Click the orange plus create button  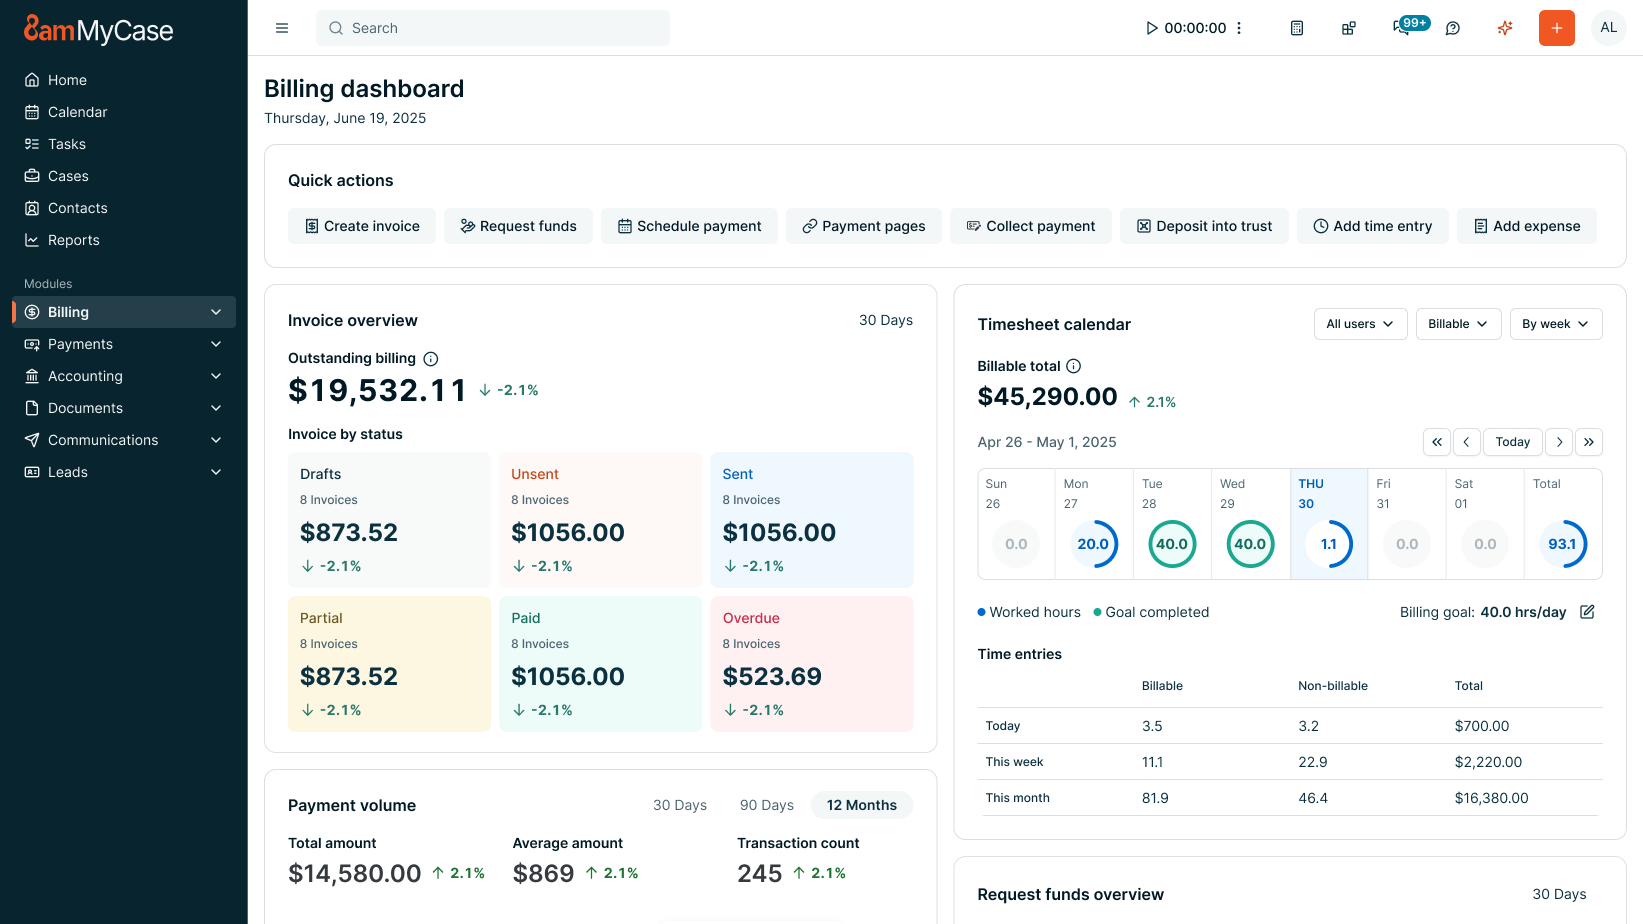[1556, 28]
